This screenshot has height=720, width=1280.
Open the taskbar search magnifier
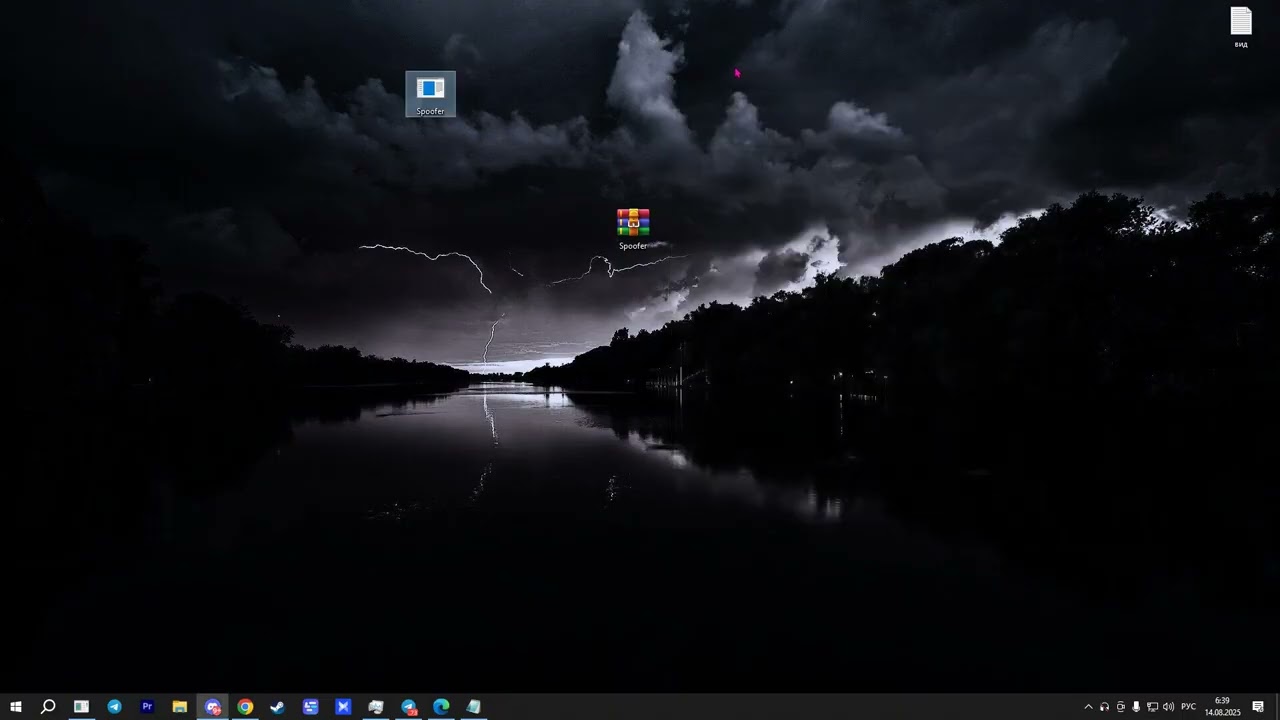(x=48, y=707)
